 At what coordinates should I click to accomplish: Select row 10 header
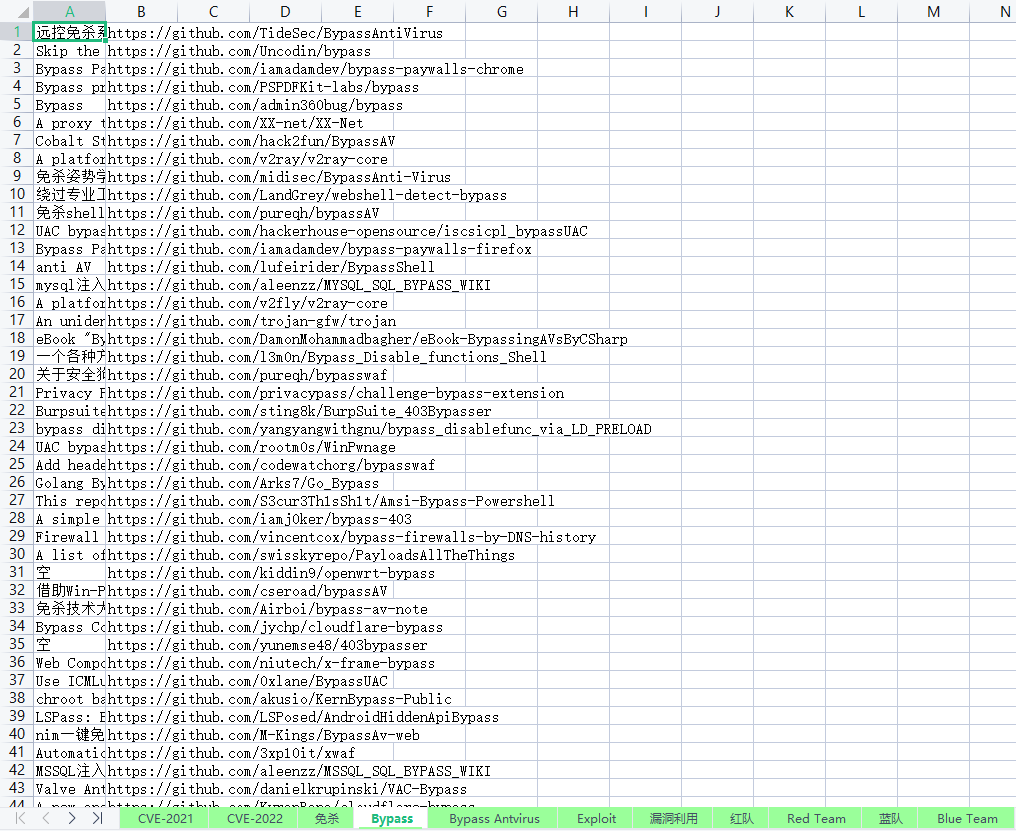click(17, 194)
